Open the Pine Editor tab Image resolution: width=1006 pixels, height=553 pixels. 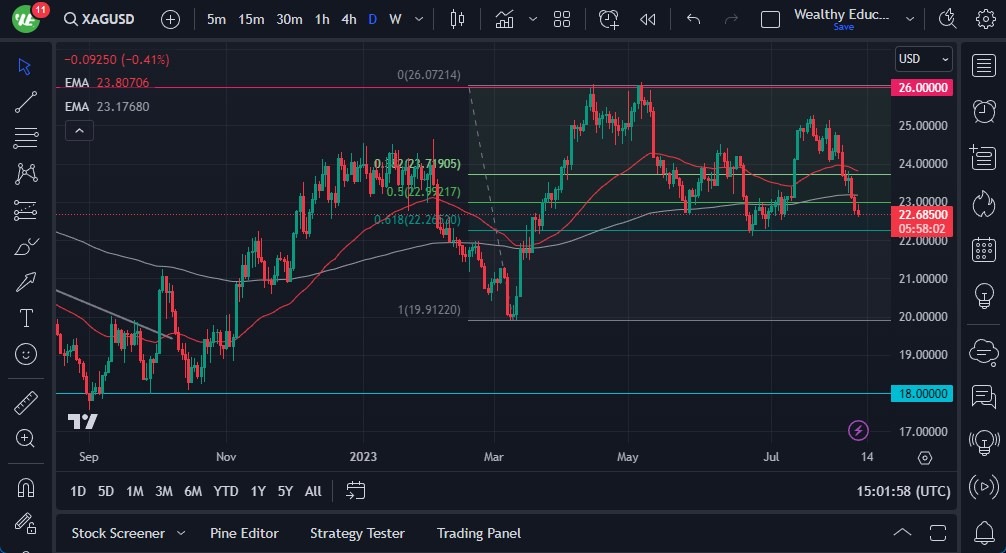click(x=244, y=533)
